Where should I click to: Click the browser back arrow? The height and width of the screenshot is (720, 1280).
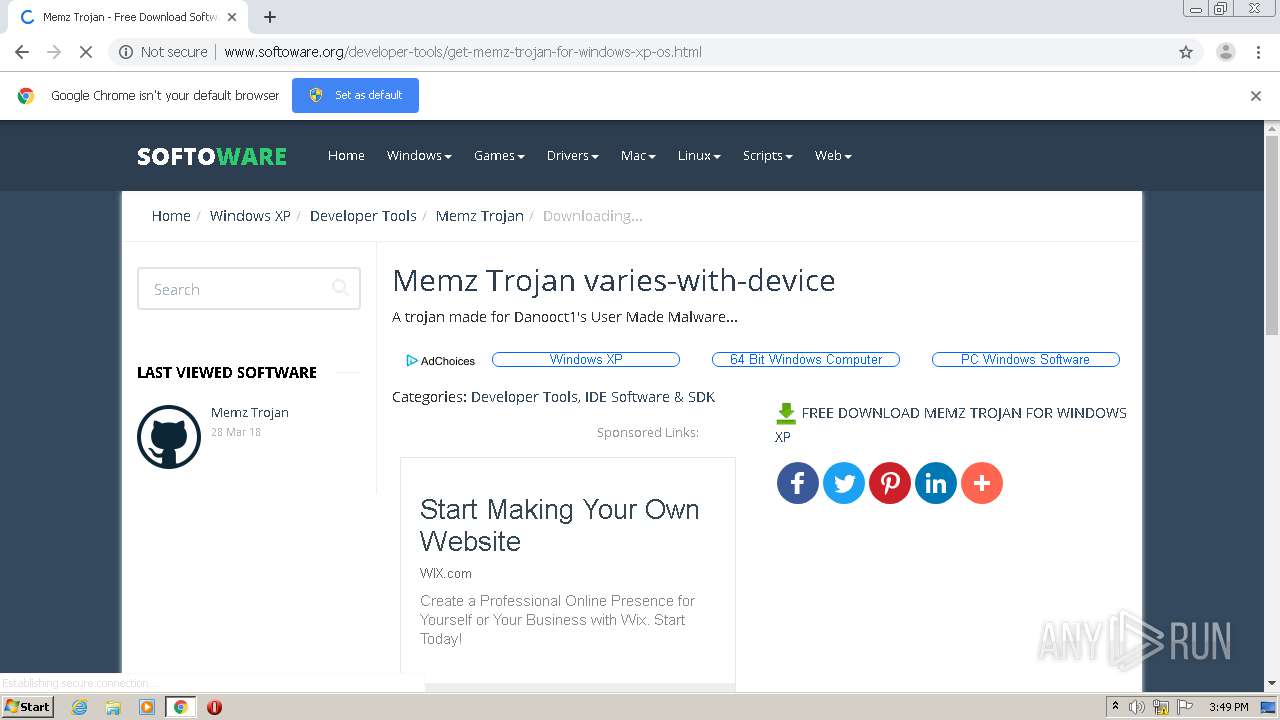22,52
